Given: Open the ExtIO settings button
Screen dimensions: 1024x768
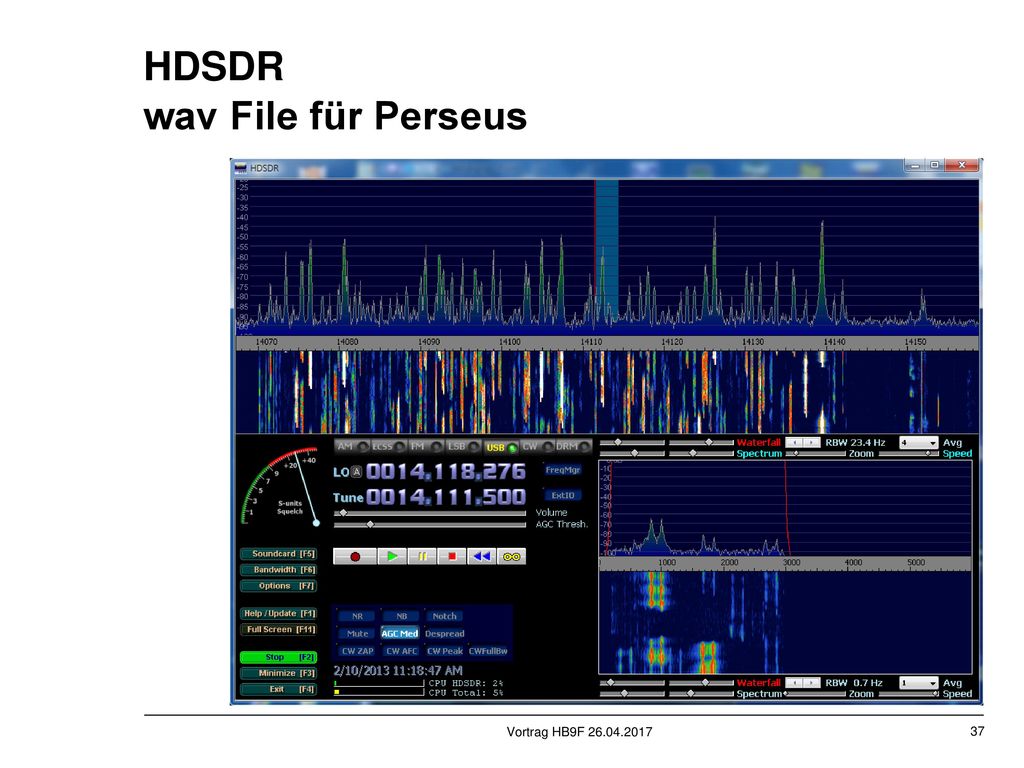Looking at the screenshot, I should click(562, 495).
